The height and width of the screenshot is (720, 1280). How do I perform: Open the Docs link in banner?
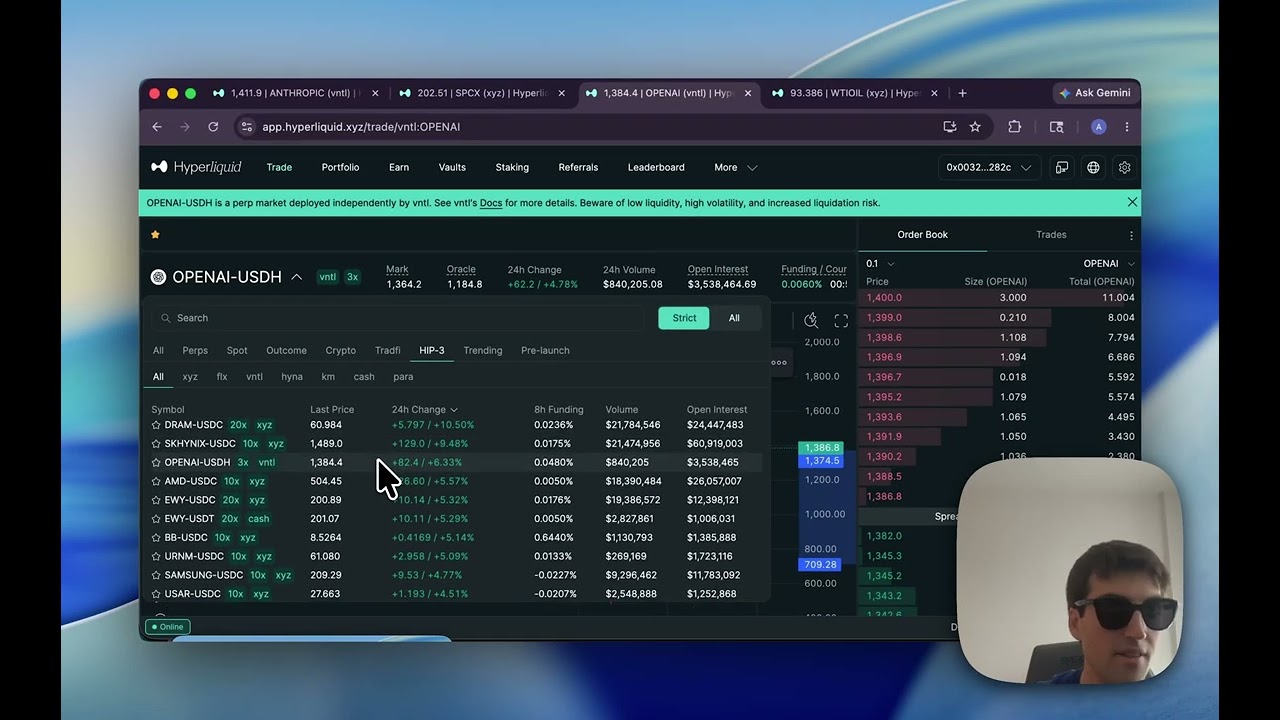coord(491,203)
